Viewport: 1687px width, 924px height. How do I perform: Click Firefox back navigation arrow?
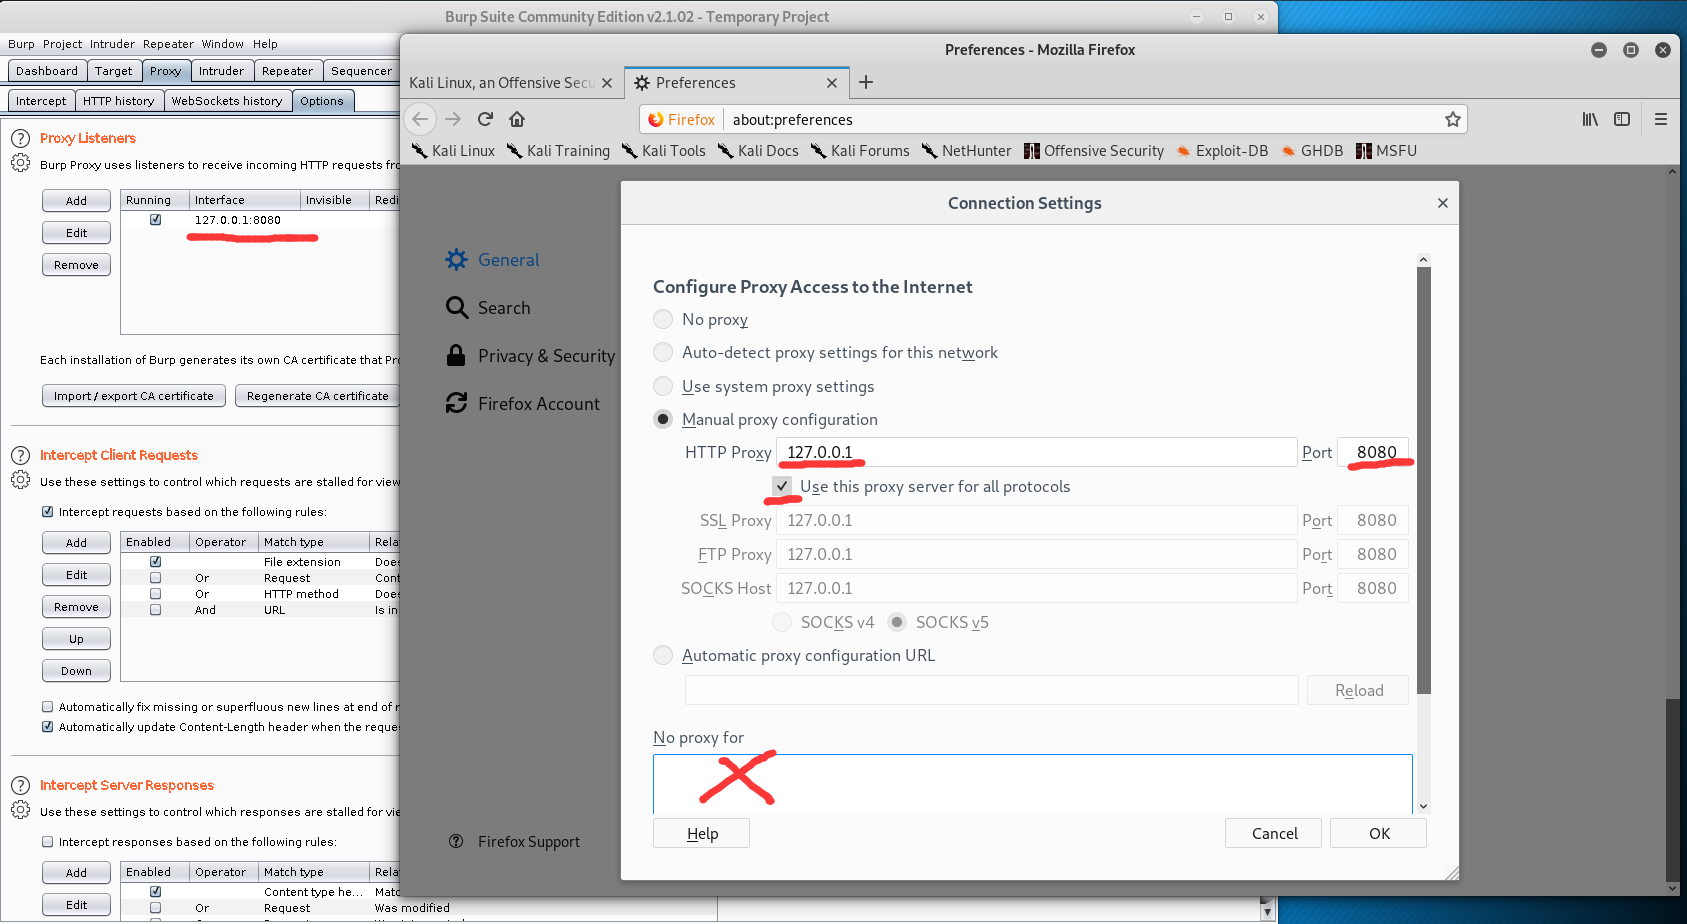421,119
